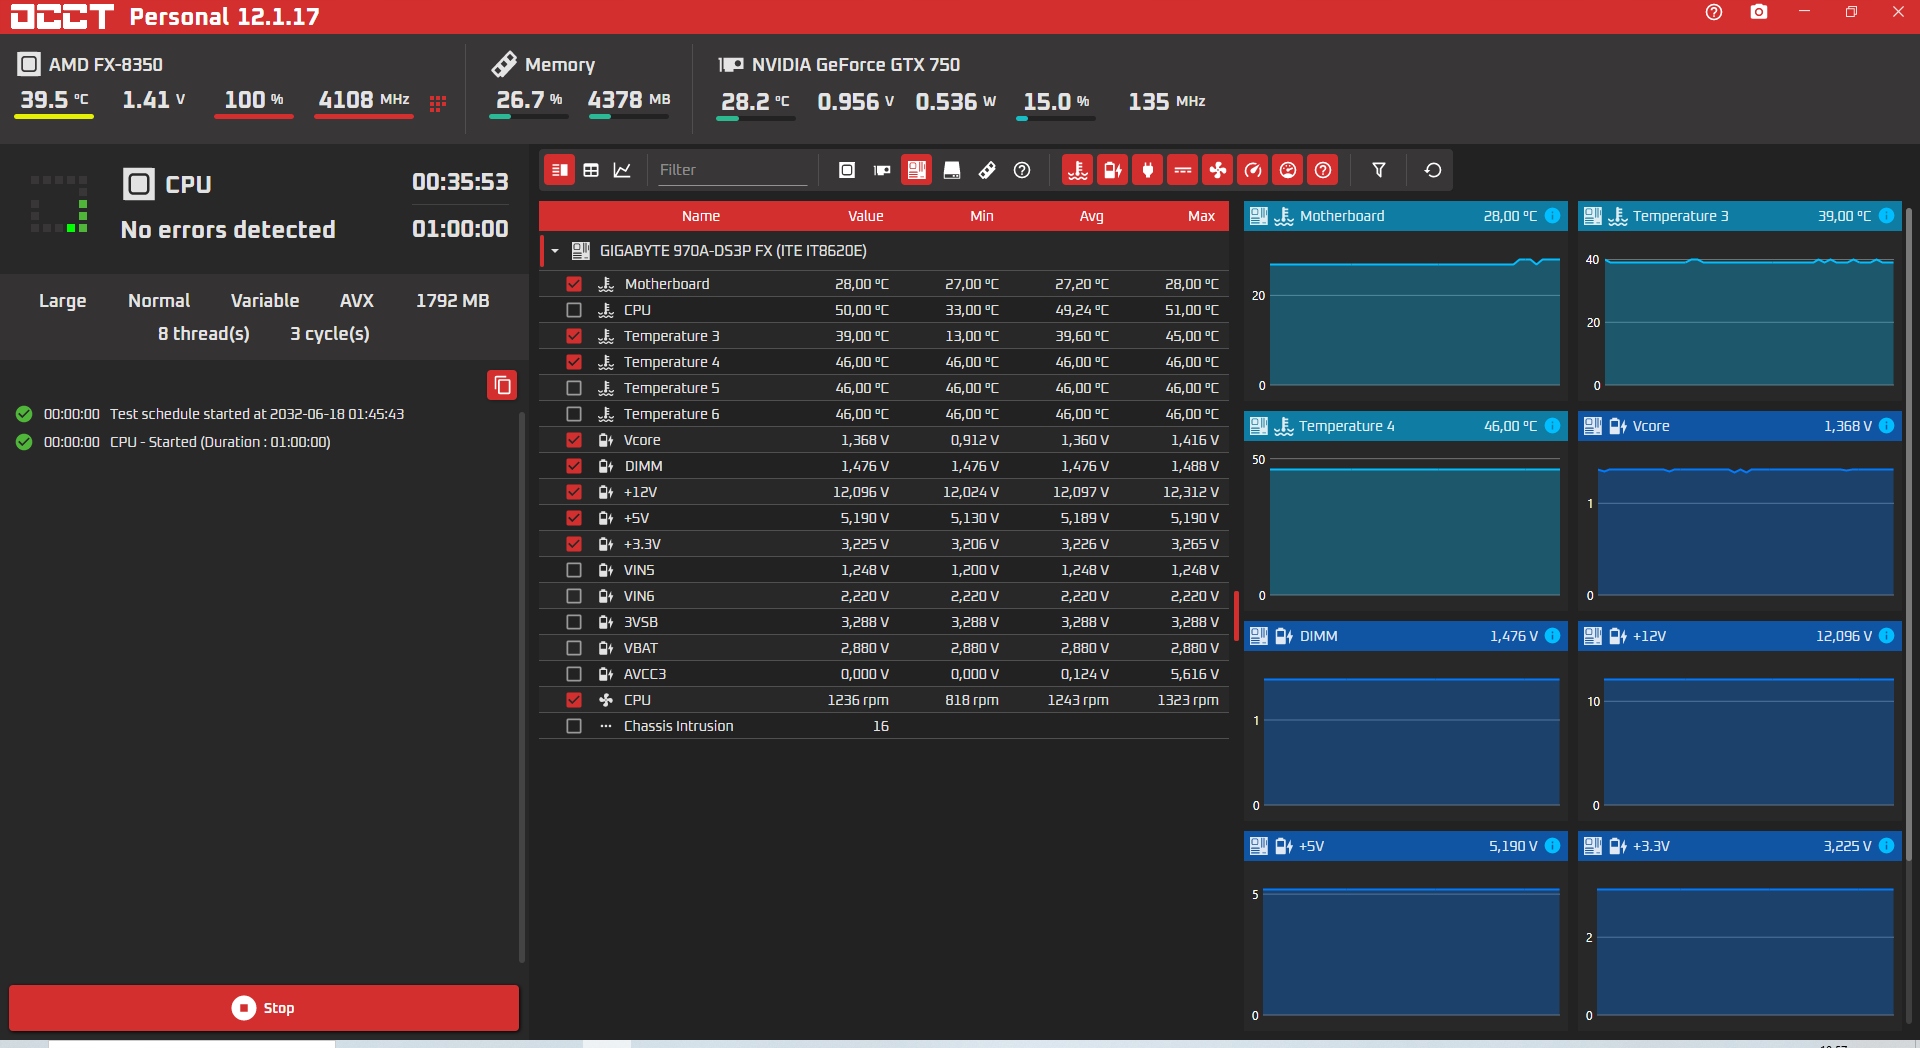Open help from the title bar
1920x1048 pixels.
[1714, 12]
